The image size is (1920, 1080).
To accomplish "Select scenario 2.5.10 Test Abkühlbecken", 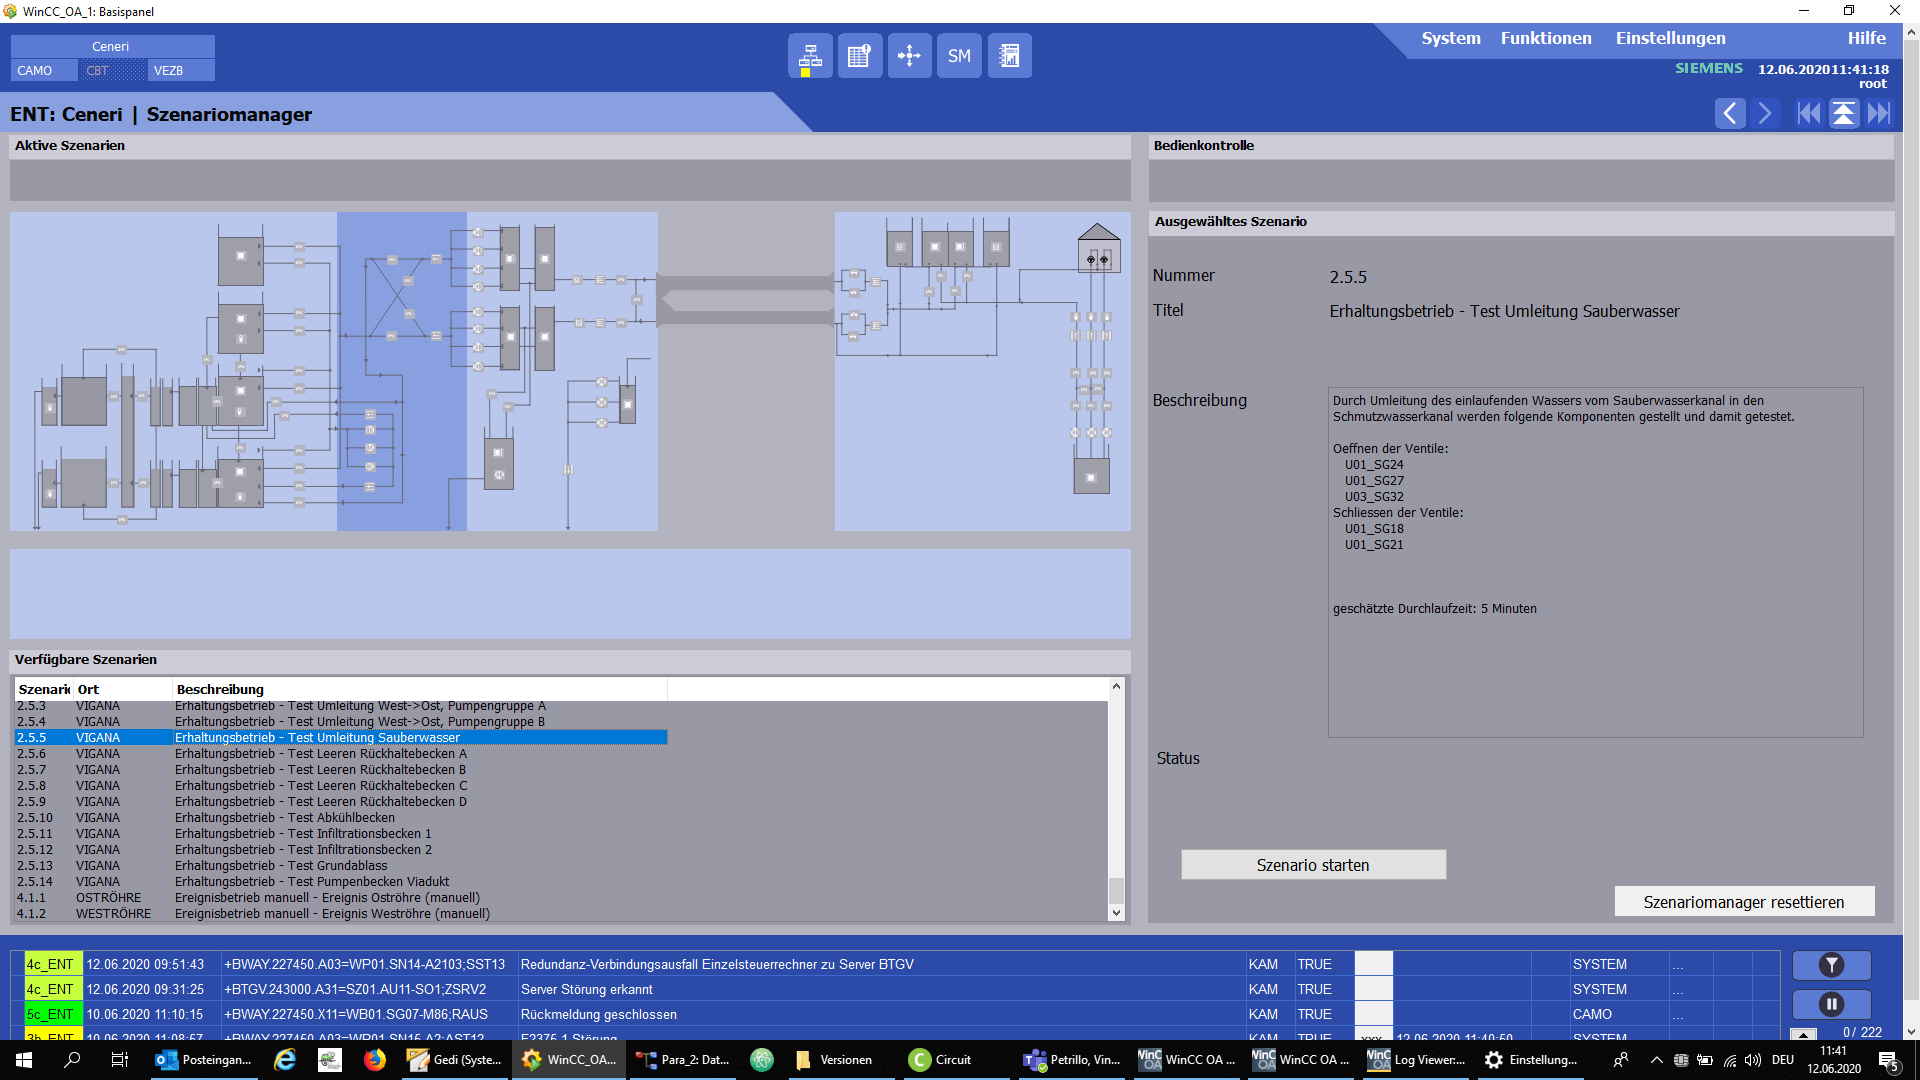I will pyautogui.click(x=285, y=818).
